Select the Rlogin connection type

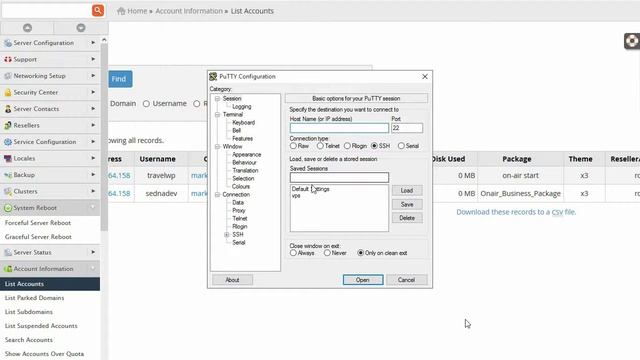[347, 146]
